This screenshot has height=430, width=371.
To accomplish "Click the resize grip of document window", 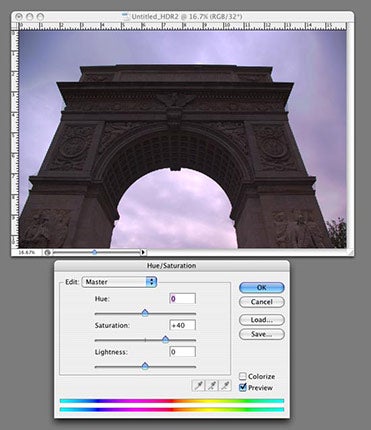I will [350, 252].
